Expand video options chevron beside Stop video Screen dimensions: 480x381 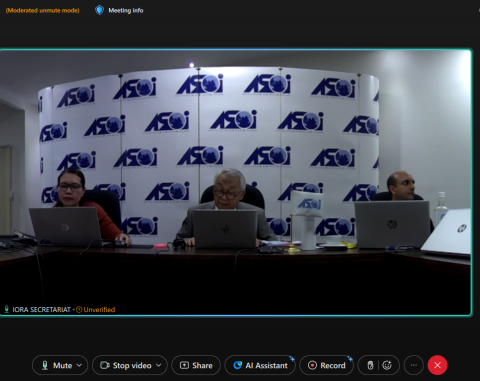(x=159, y=365)
